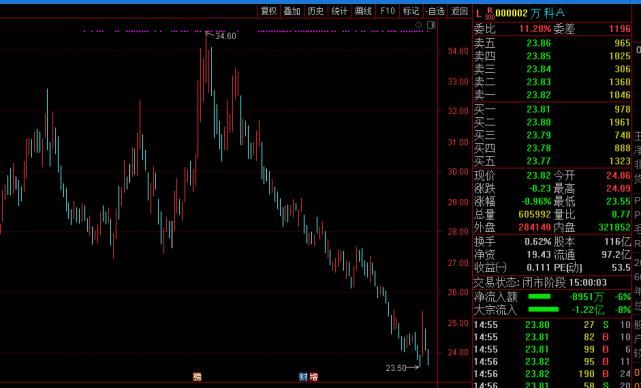Screen dimensions: 641x388
Task: Click the 标记 mark button
Action: [411, 11]
